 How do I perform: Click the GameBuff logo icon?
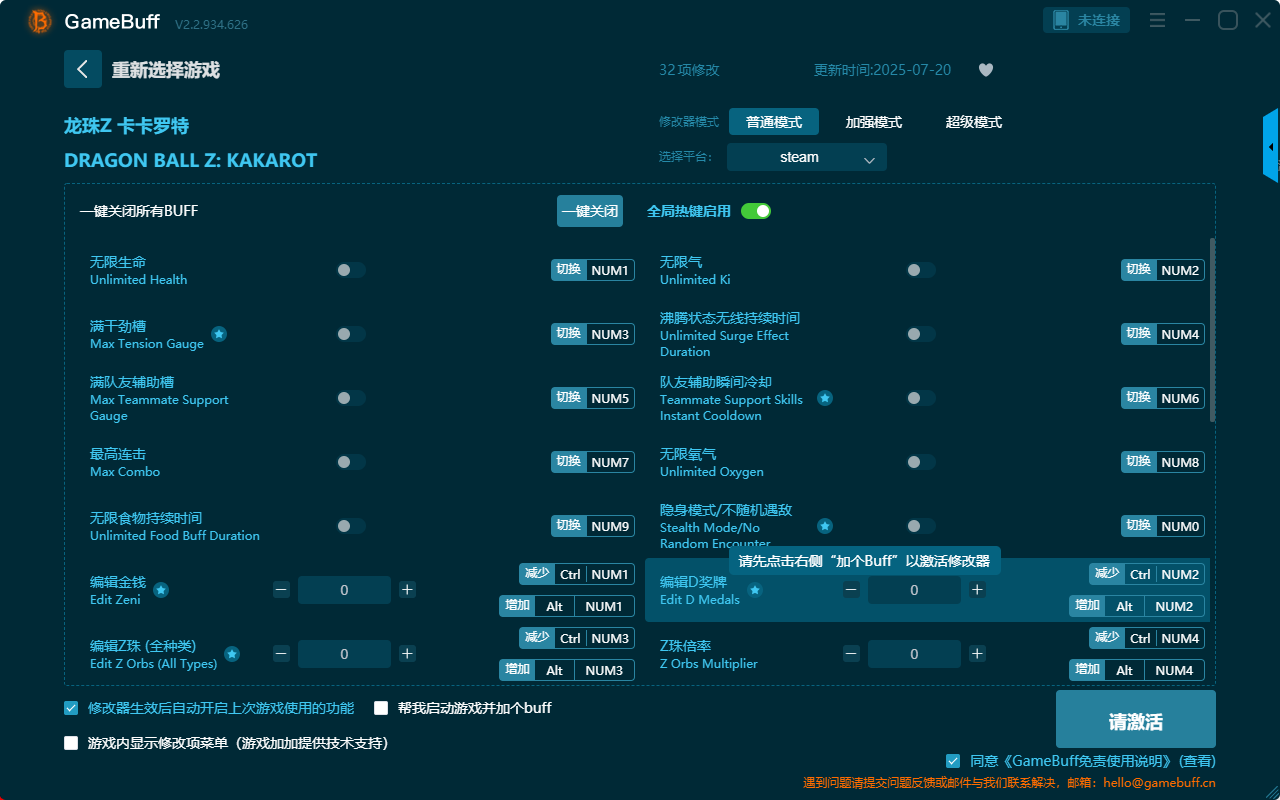pos(40,21)
